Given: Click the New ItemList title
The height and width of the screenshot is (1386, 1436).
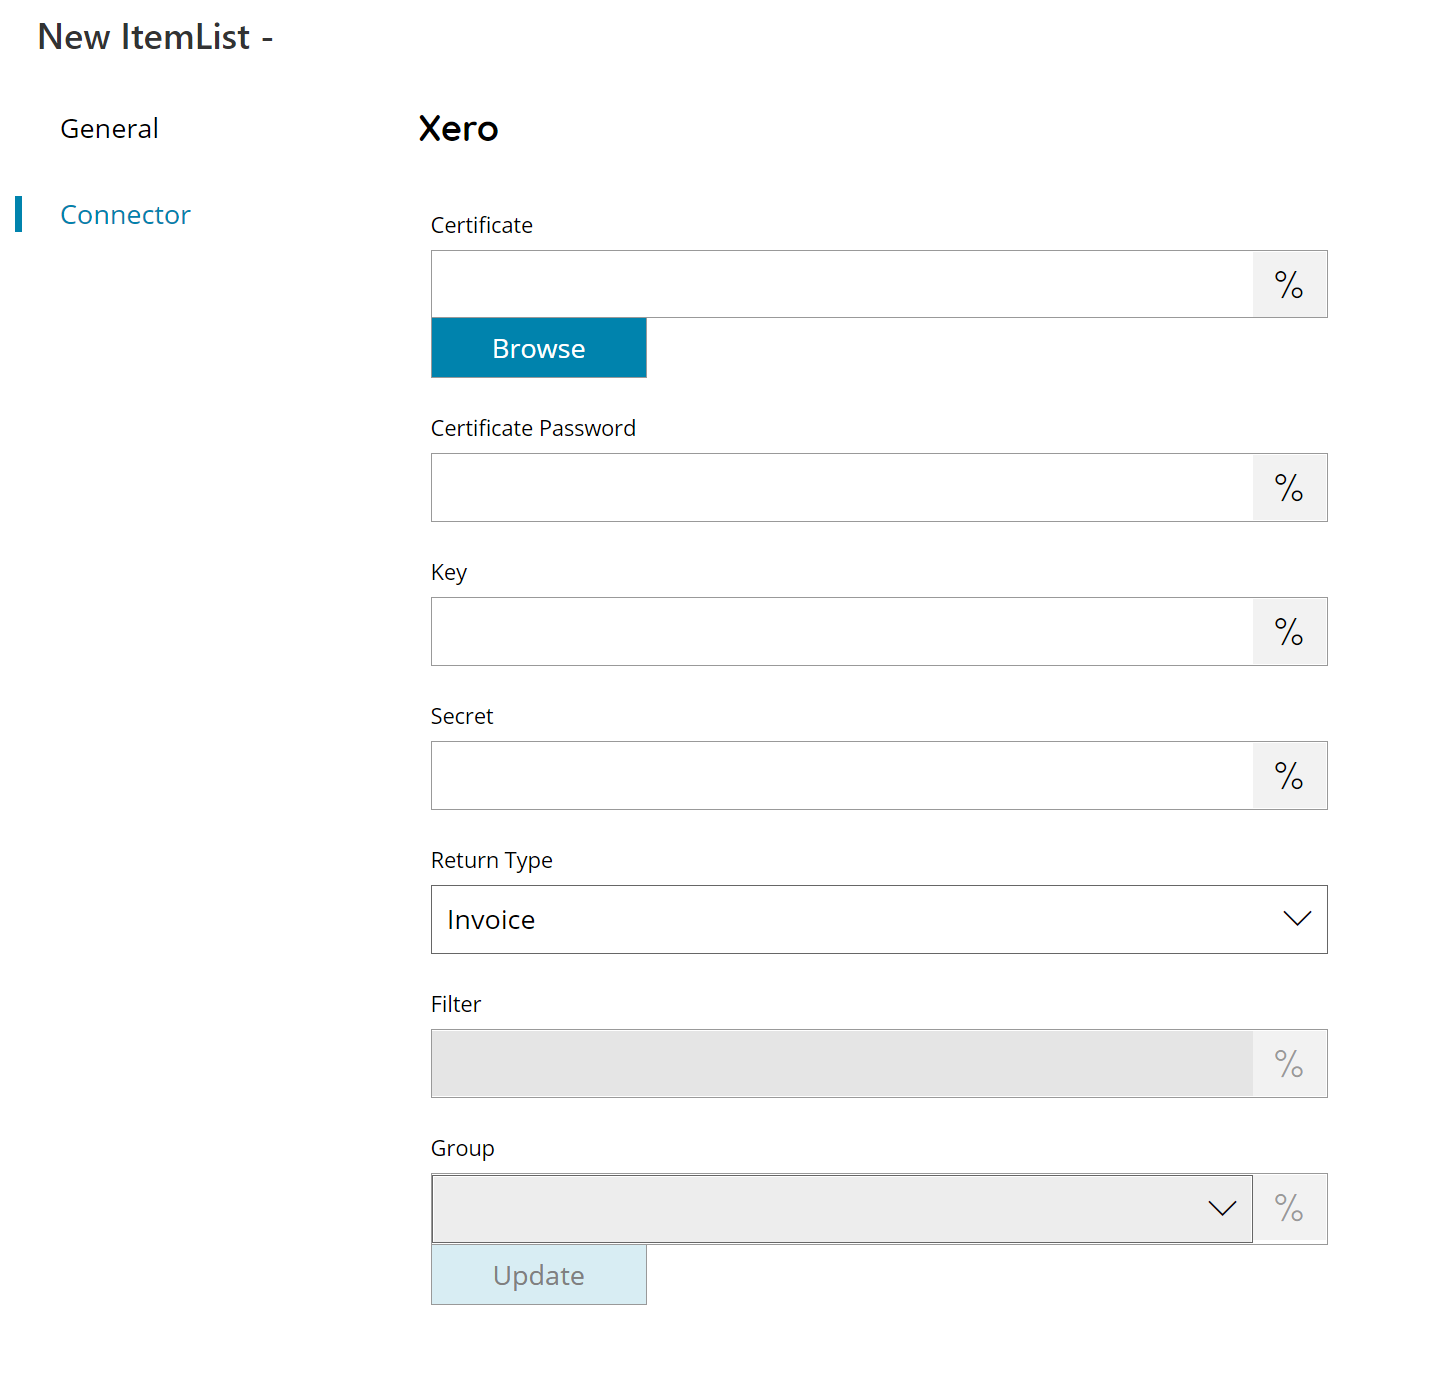Looking at the screenshot, I should click(155, 37).
